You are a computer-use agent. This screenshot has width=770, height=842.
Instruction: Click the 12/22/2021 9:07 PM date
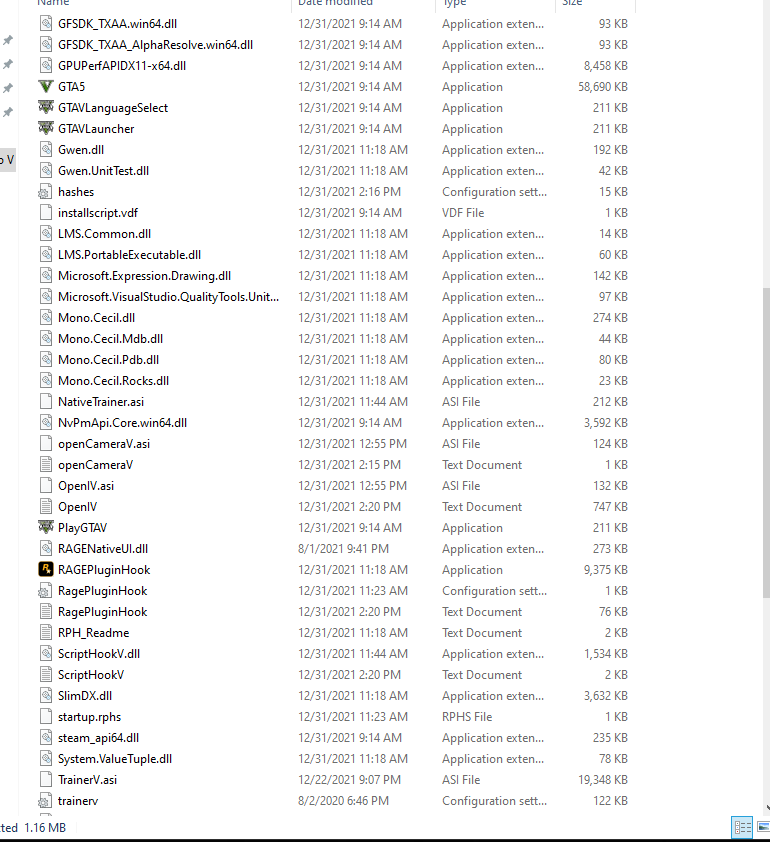350,780
